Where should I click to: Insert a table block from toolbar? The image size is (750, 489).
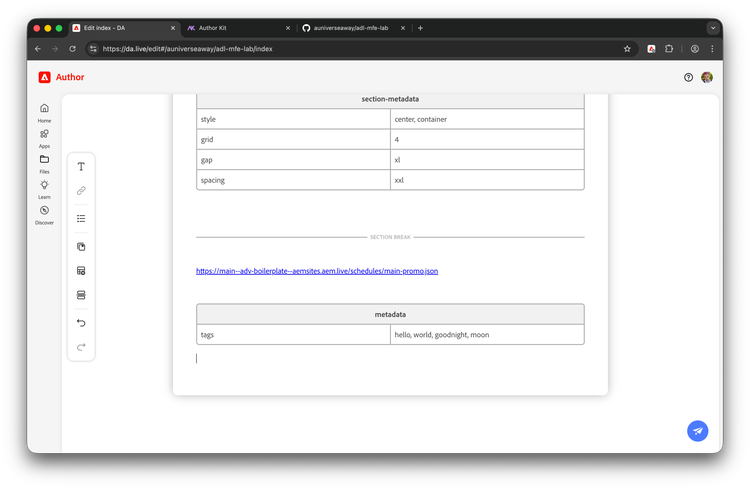pyautogui.click(x=81, y=270)
